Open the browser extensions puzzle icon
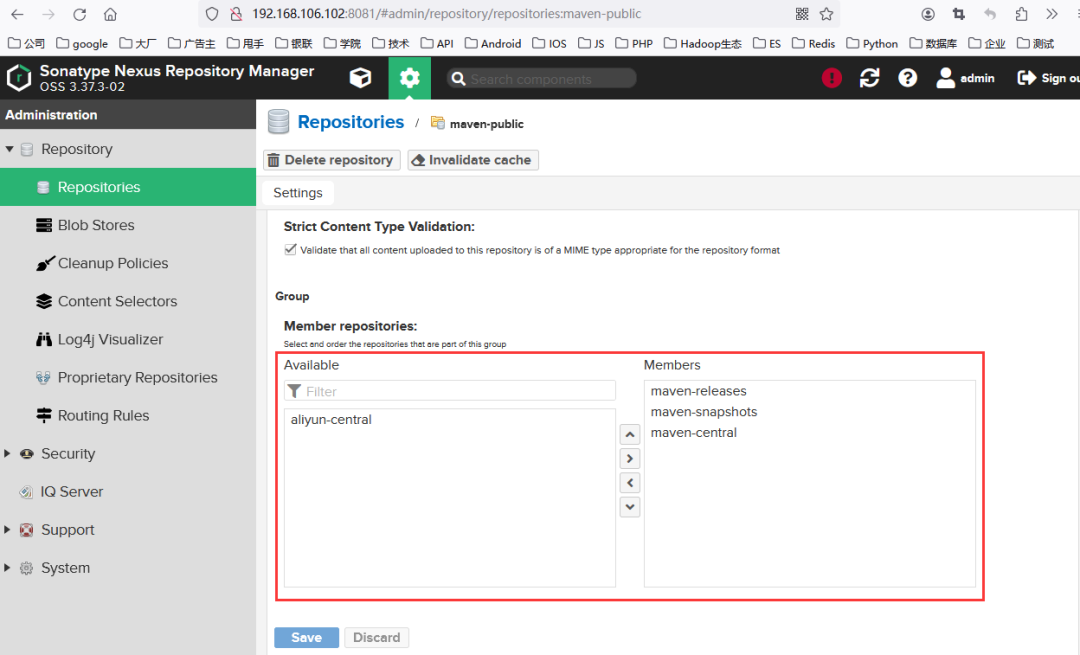1080x655 pixels. pyautogui.click(x=1021, y=14)
